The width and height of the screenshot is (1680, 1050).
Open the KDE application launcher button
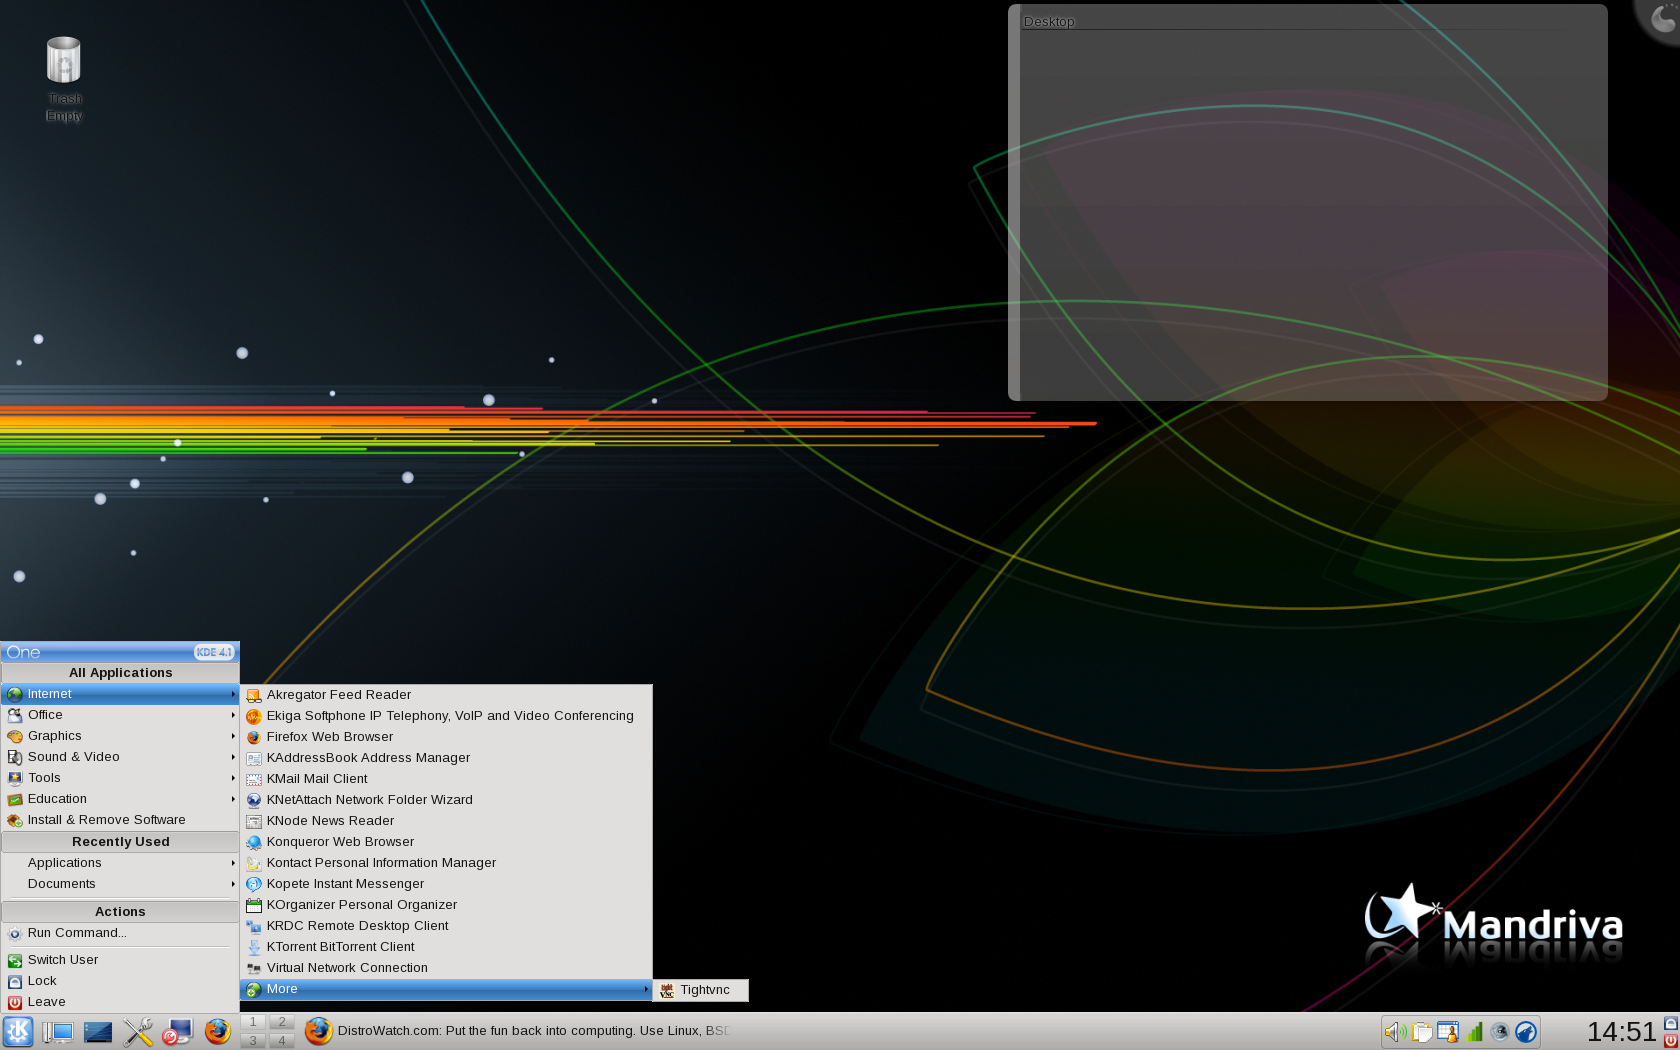[18, 1031]
